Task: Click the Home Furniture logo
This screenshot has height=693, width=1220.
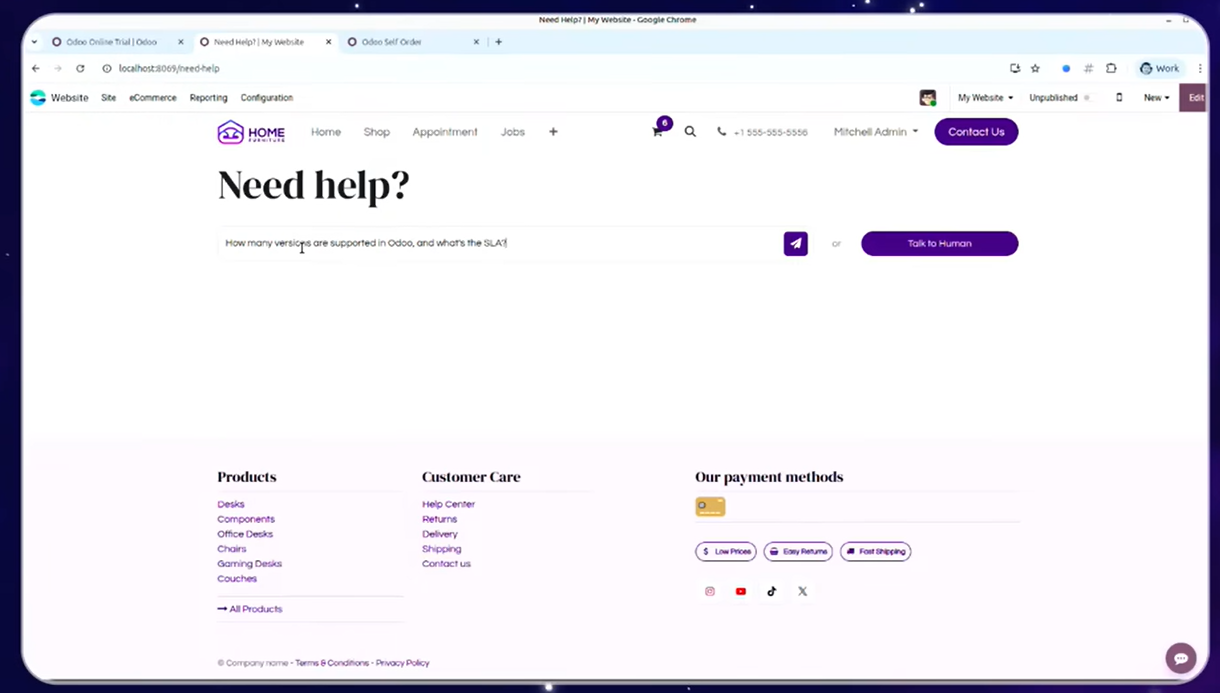Action: [251, 132]
